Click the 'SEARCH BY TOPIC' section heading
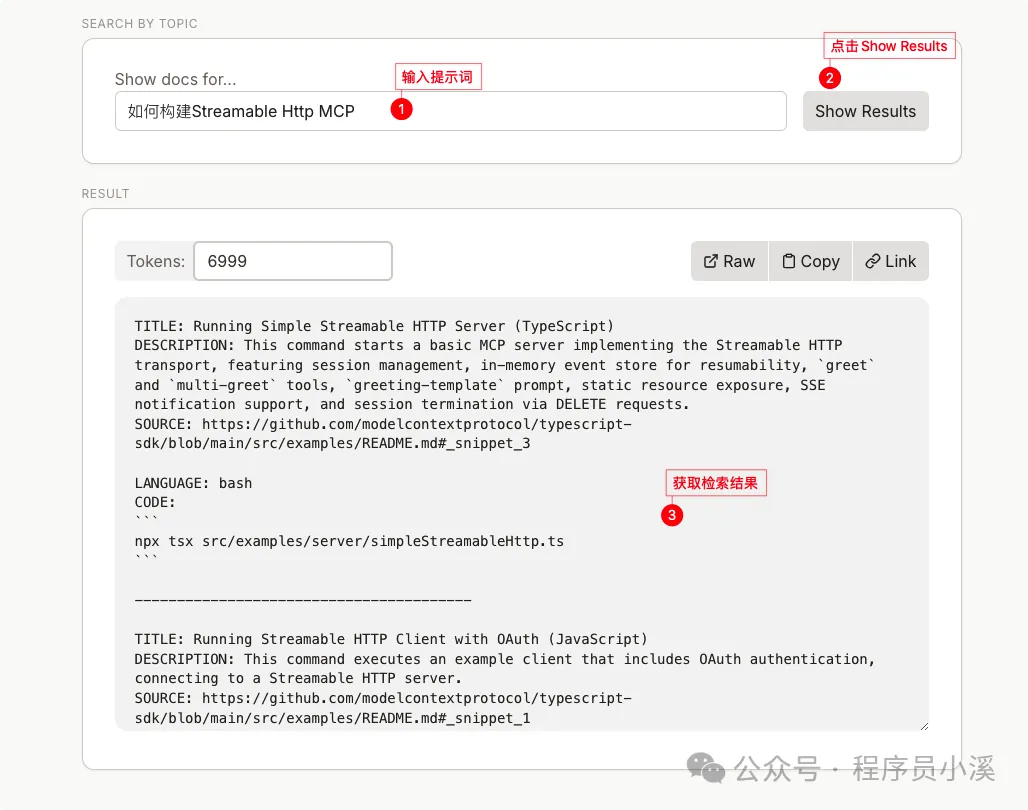Image resolution: width=1028 pixels, height=810 pixels. (x=139, y=23)
